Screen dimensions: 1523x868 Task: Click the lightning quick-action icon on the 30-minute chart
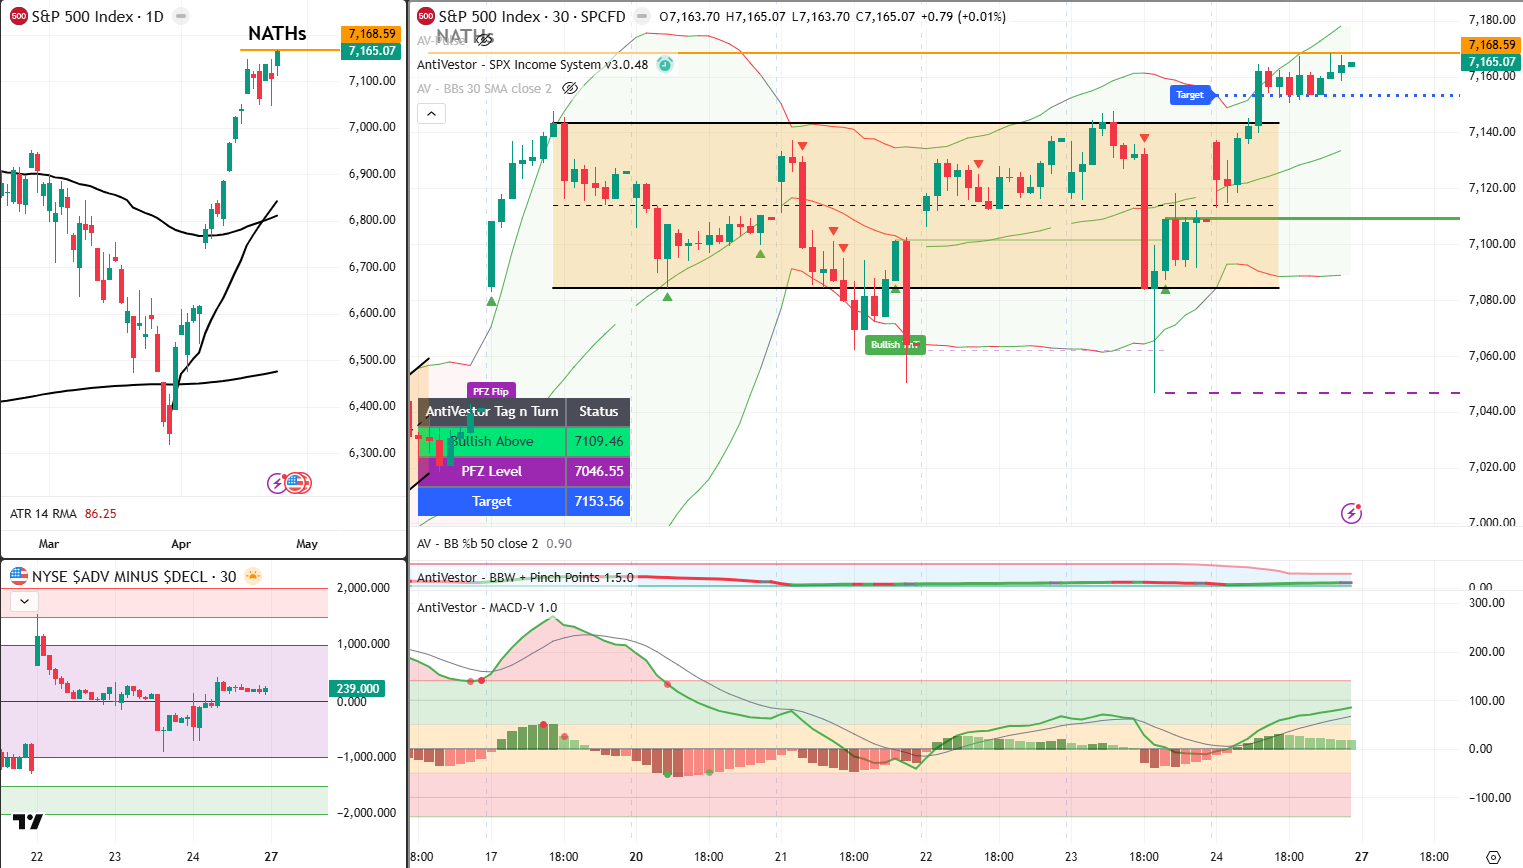click(x=1352, y=513)
